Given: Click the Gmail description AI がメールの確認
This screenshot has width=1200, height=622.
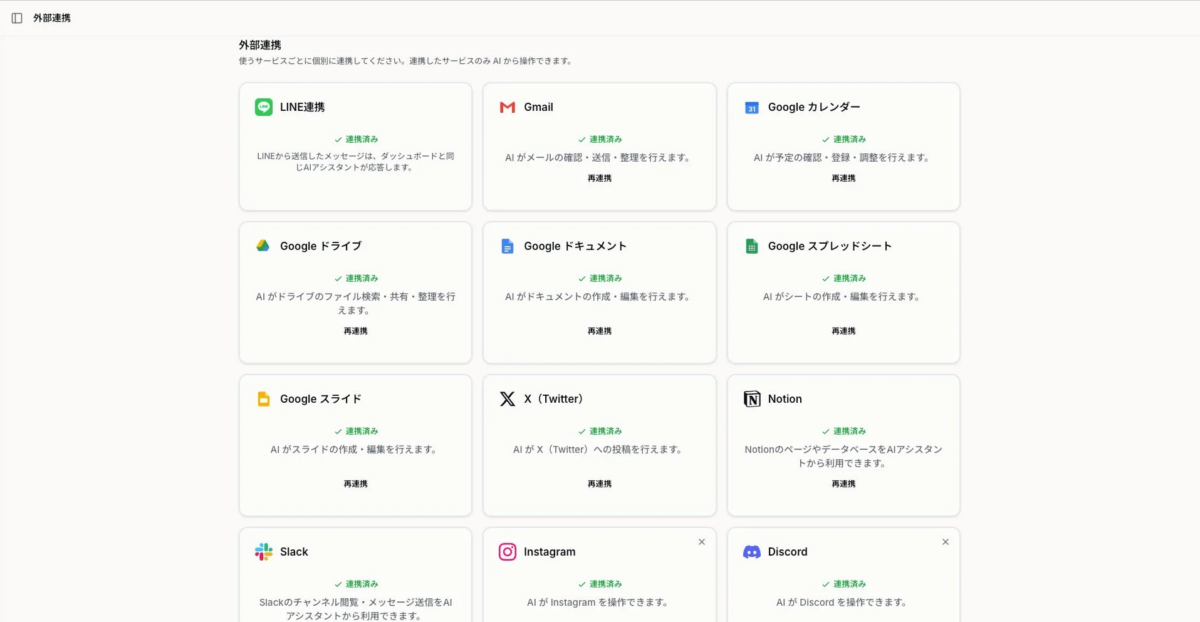Looking at the screenshot, I should (600, 158).
